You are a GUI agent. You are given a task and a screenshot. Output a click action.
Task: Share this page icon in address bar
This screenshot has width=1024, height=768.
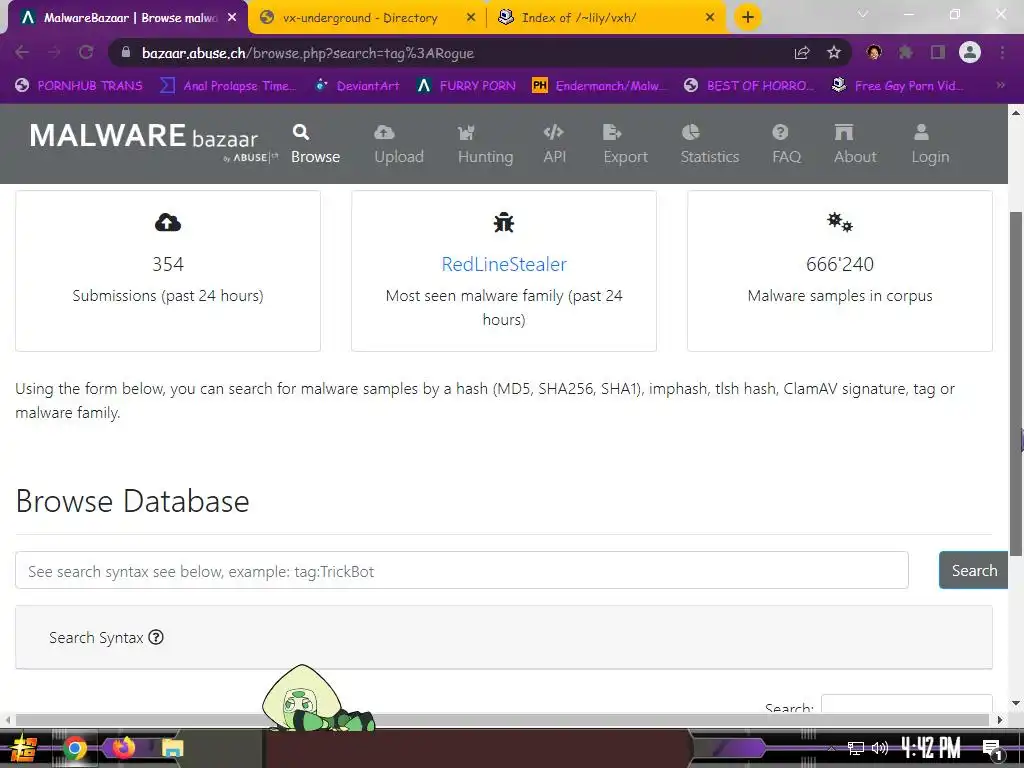tap(802, 53)
